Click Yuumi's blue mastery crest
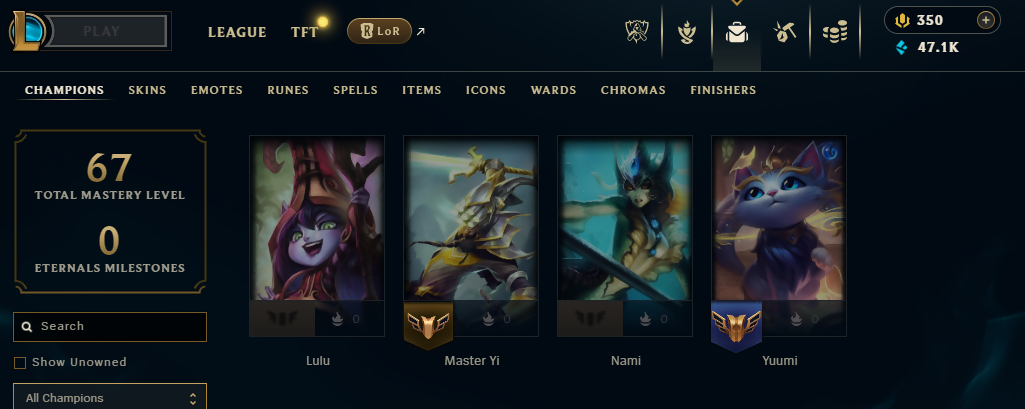 [x=736, y=325]
